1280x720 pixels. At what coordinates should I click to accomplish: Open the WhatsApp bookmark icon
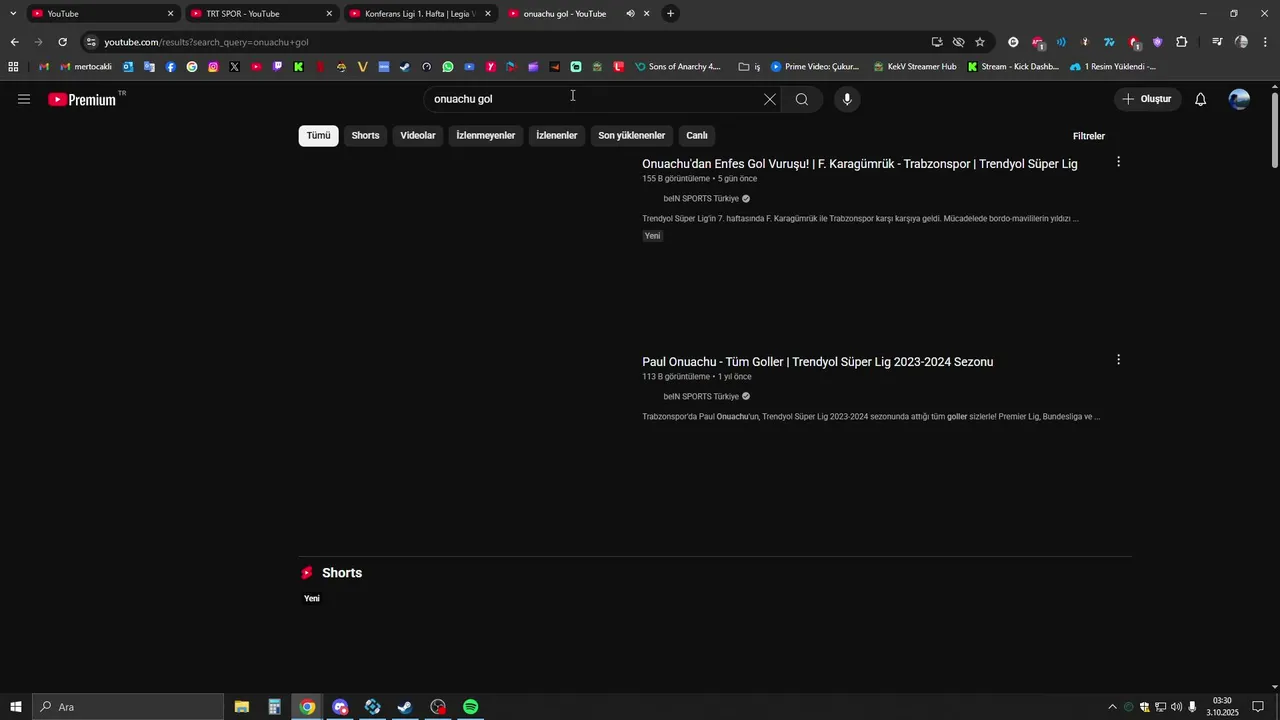[448, 67]
